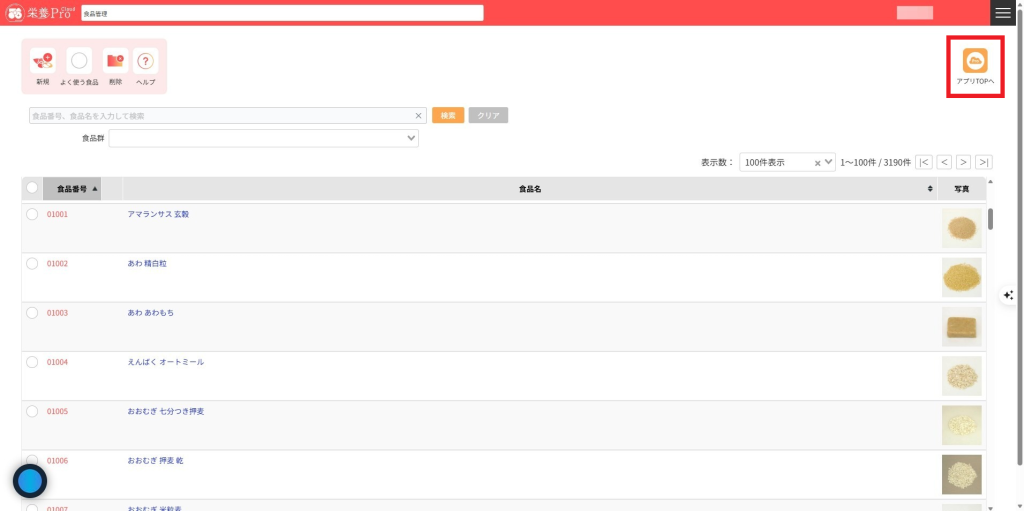The image size is (1024, 511).
Task: Open the ヘルプ help icon
Action: [146, 62]
